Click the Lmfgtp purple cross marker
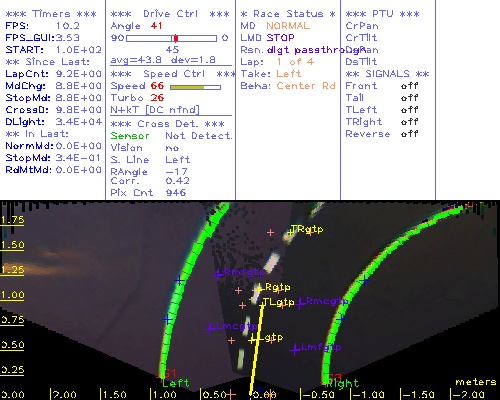This screenshot has height=400, width=500. (x=295, y=350)
